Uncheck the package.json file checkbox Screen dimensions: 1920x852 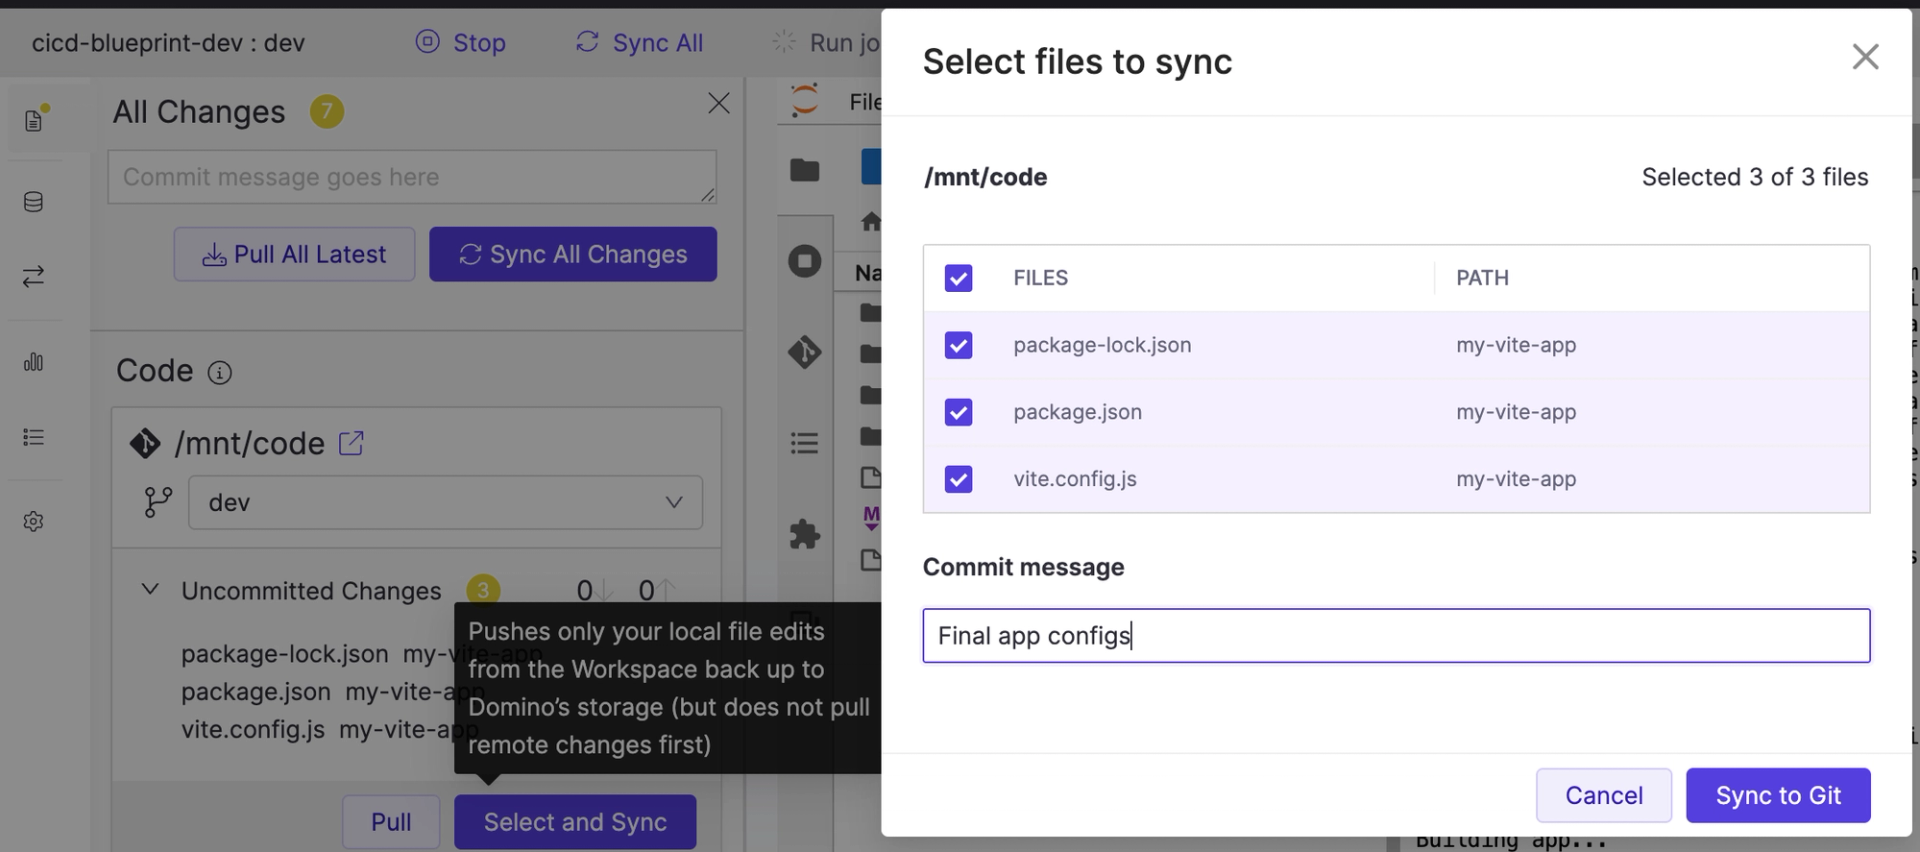coord(958,412)
